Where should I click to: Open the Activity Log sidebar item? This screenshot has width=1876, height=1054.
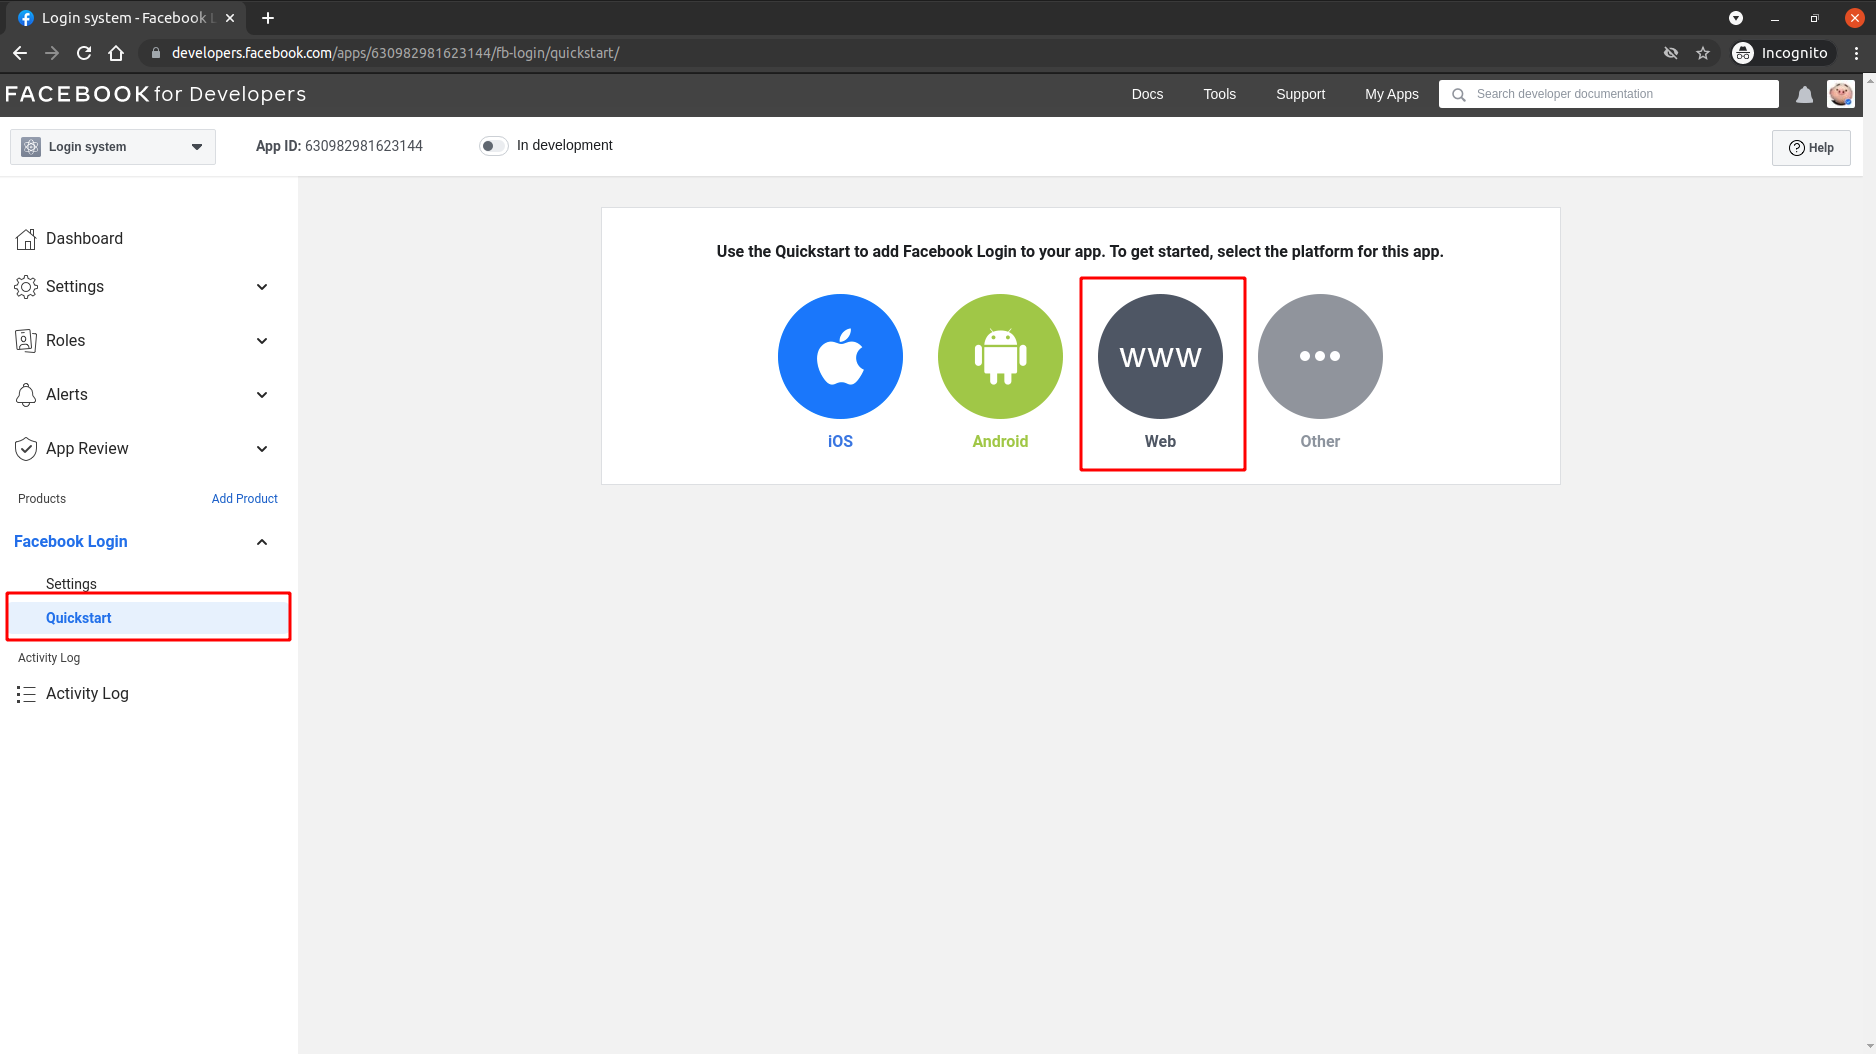point(87,693)
